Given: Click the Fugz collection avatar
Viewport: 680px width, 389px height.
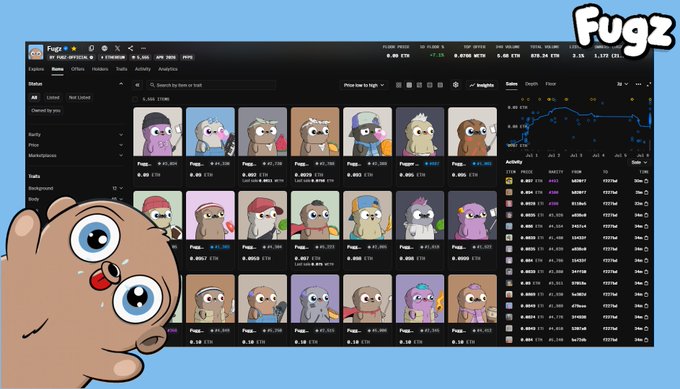Looking at the screenshot, I should (36, 52).
